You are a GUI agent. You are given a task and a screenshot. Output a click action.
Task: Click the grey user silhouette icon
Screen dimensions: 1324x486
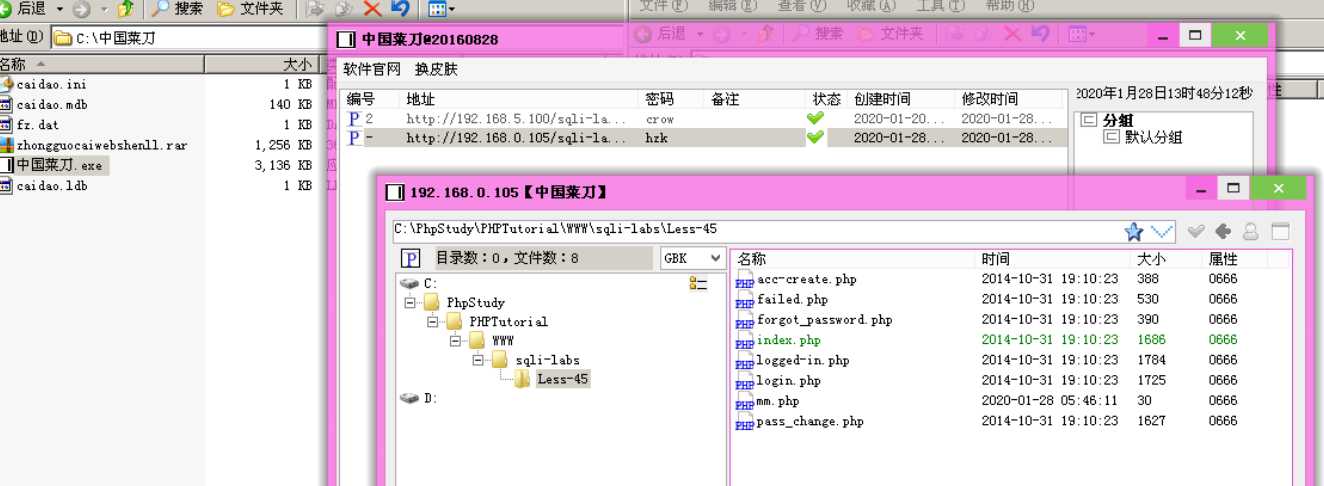(x=1250, y=231)
